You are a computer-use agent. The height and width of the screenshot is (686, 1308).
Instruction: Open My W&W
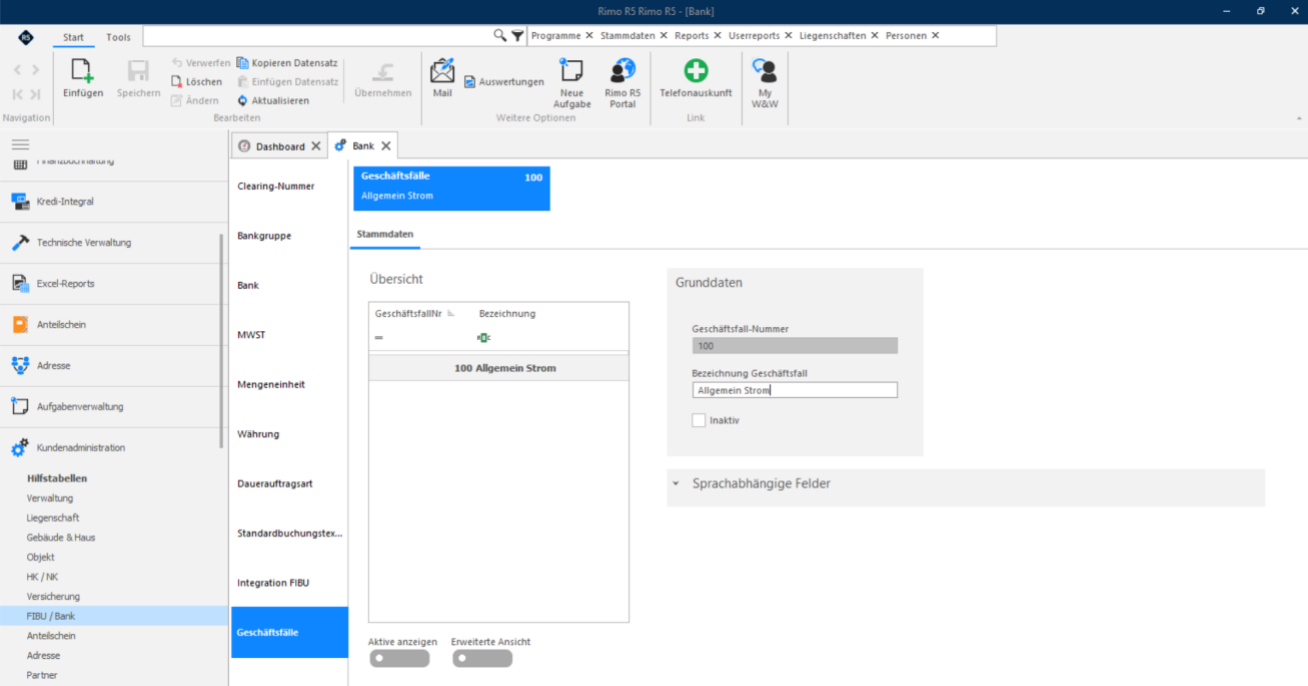765,84
